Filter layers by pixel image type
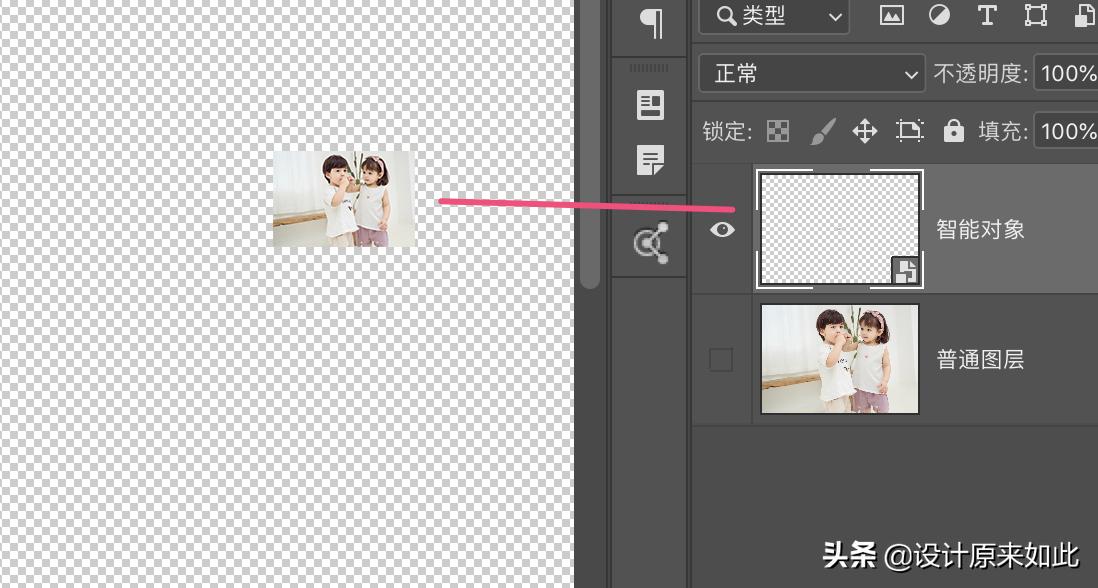 [x=891, y=15]
